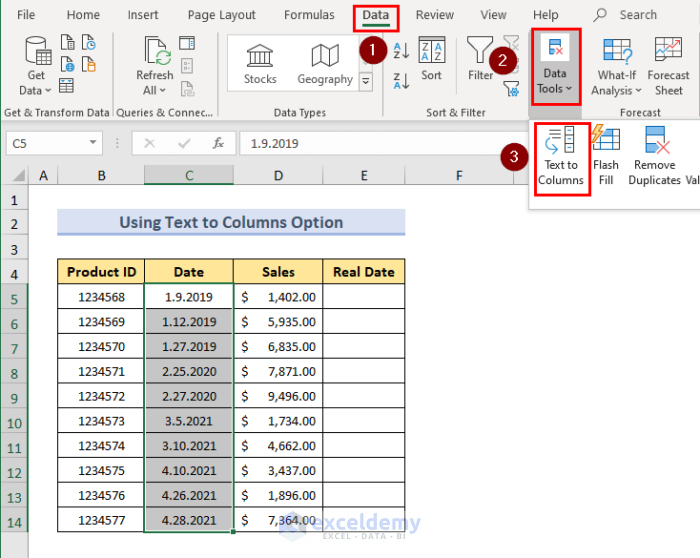This screenshot has width=700, height=558.
Task: Click the Insert Function fx icon
Action: click(218, 143)
